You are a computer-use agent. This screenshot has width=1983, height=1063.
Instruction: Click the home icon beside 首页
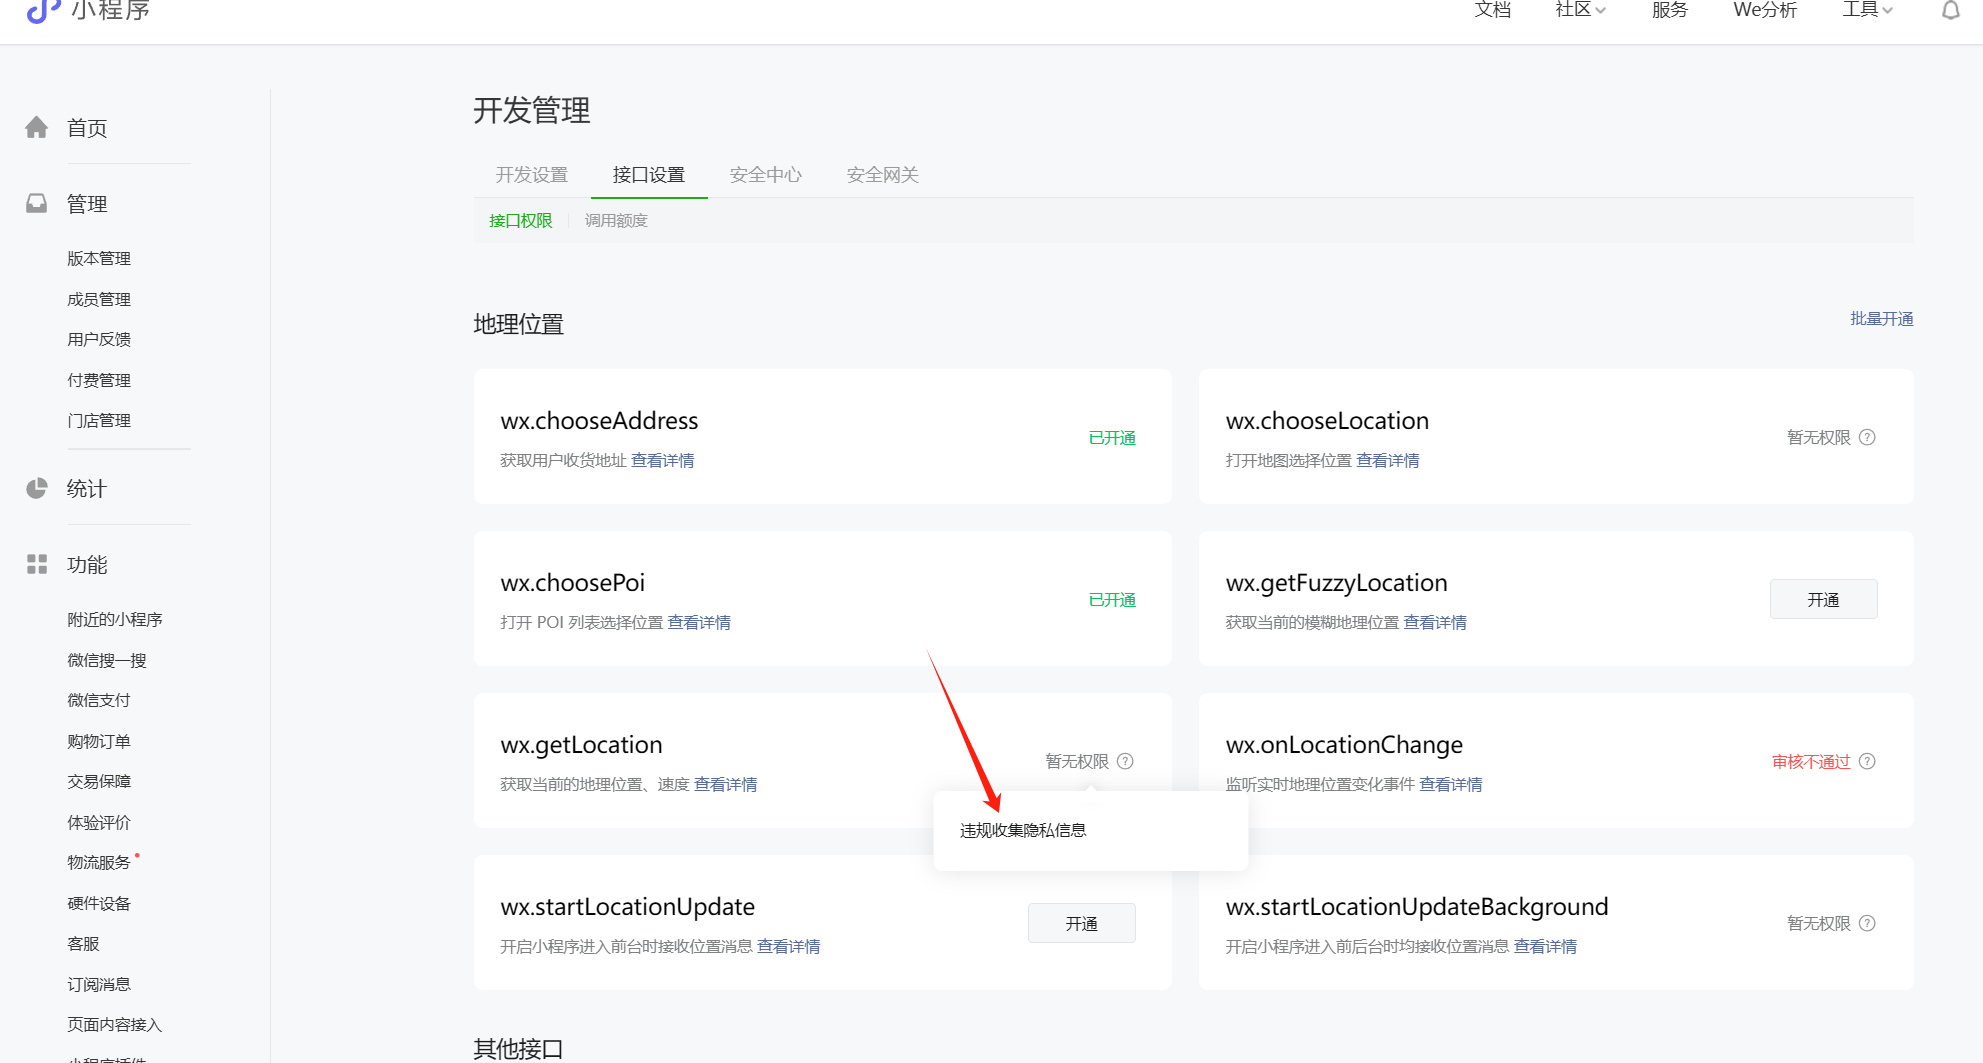coord(37,127)
